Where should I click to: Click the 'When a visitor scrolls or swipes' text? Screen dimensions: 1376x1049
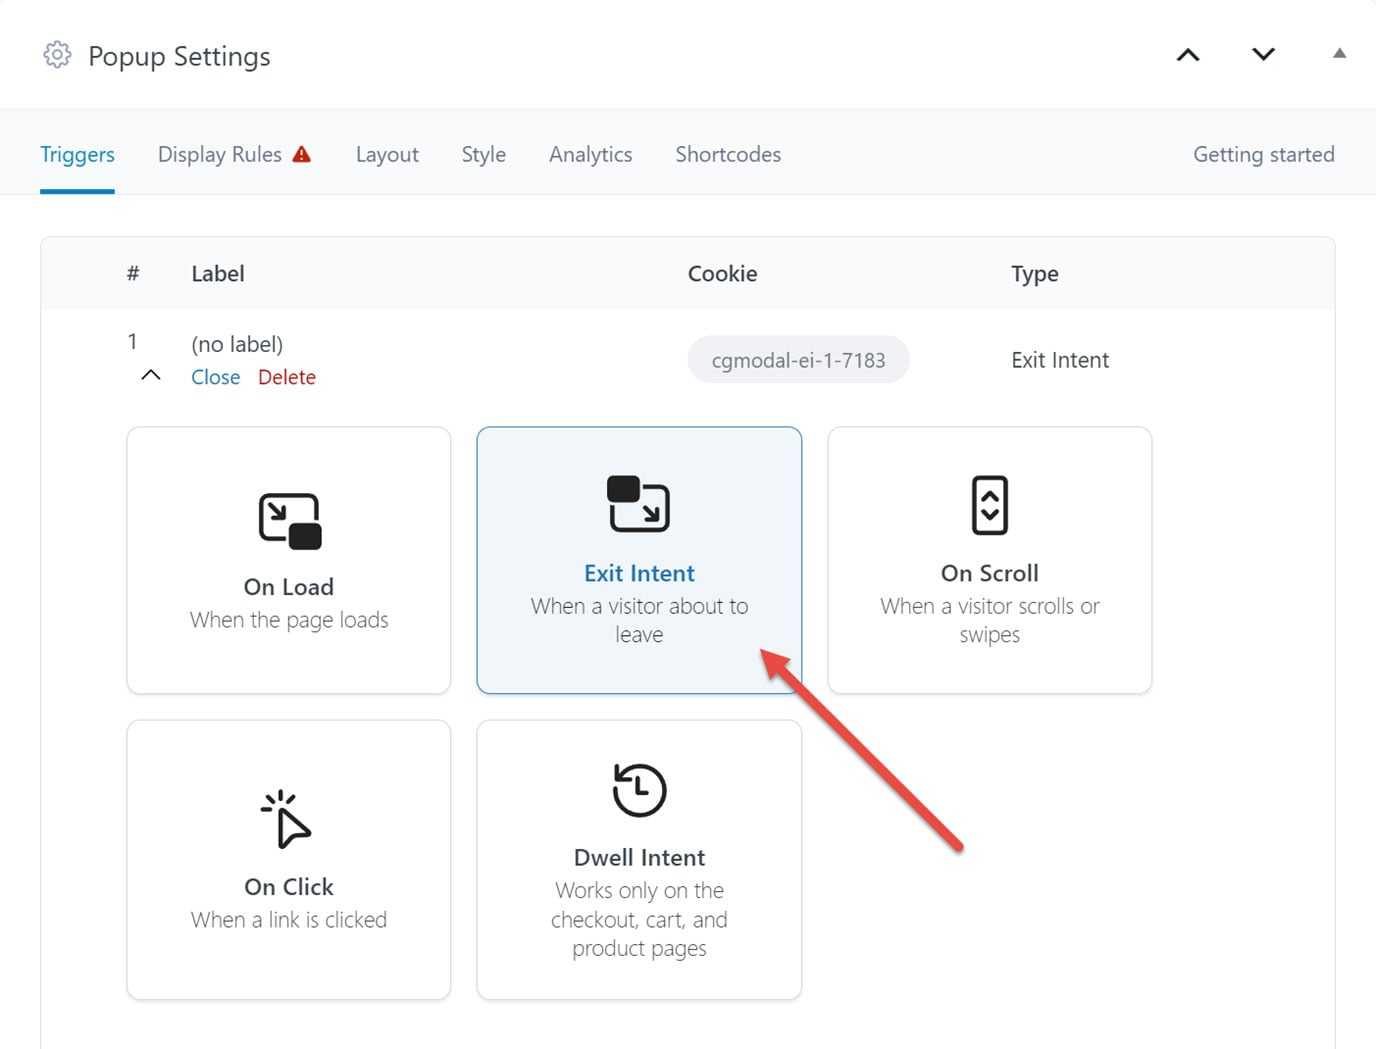tap(990, 620)
